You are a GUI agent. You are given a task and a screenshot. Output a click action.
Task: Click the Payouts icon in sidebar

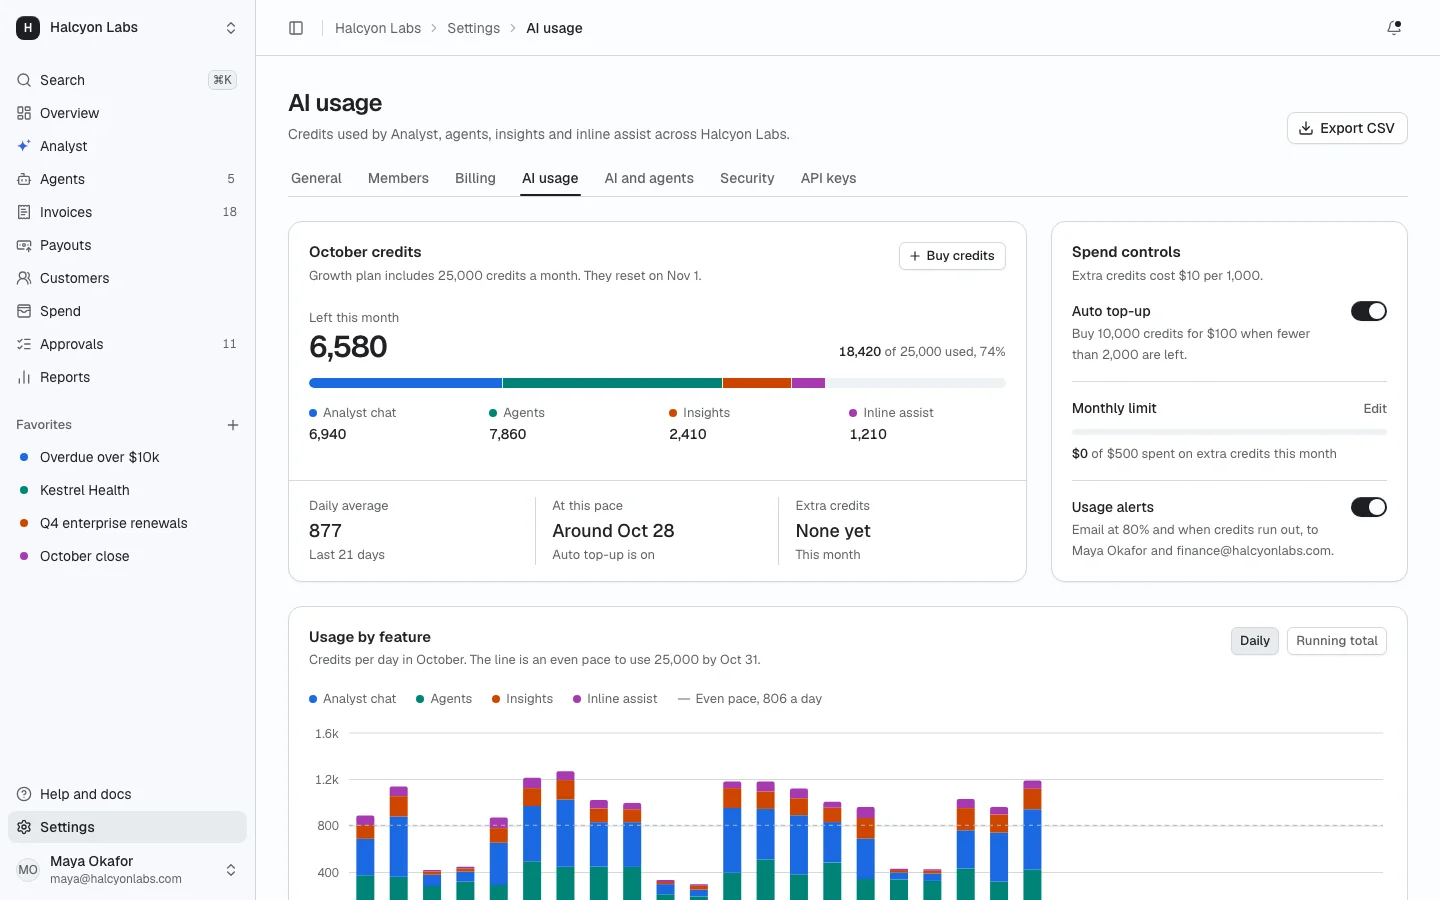24,245
